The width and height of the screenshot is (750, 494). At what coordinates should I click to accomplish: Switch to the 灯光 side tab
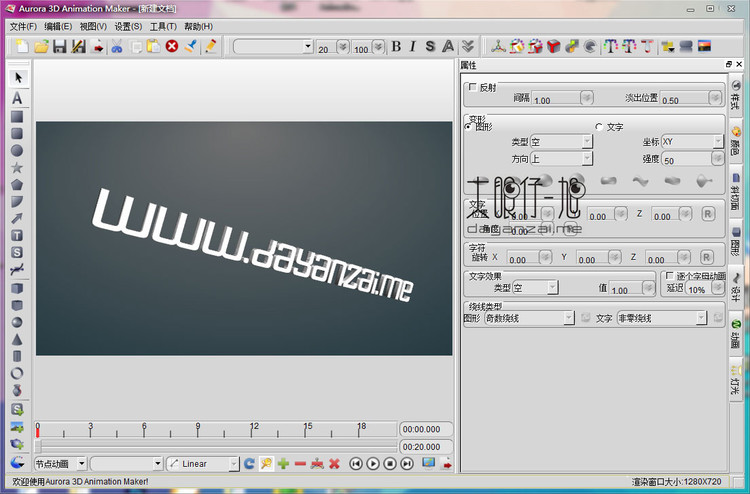click(736, 380)
